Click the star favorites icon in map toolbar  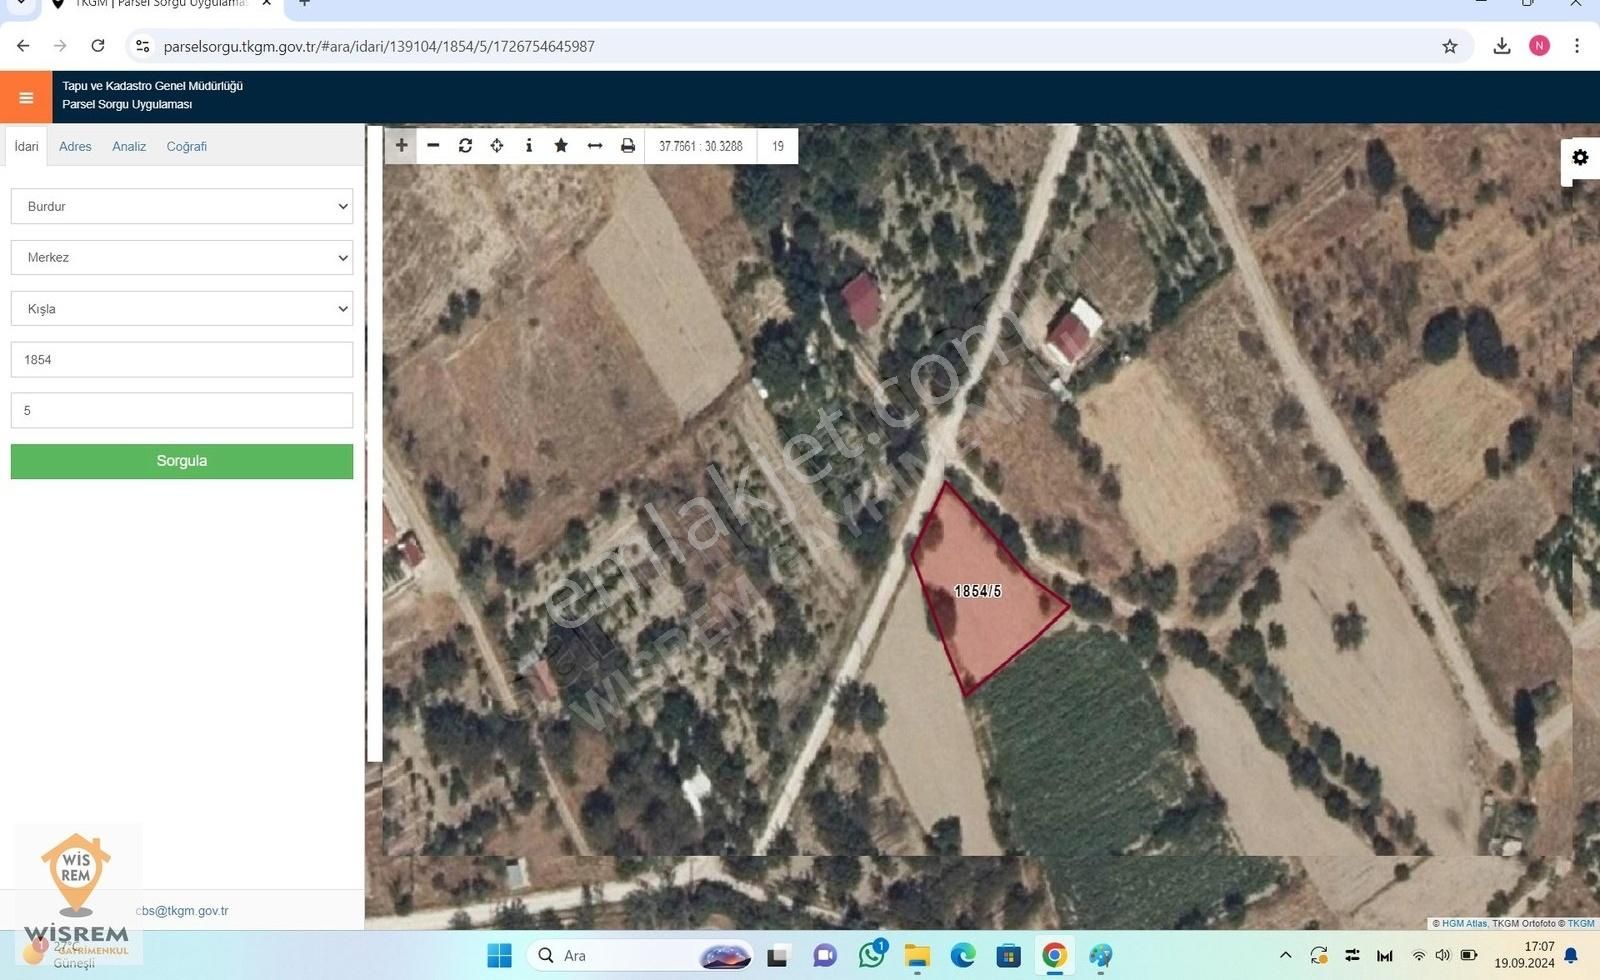pyautogui.click(x=561, y=146)
